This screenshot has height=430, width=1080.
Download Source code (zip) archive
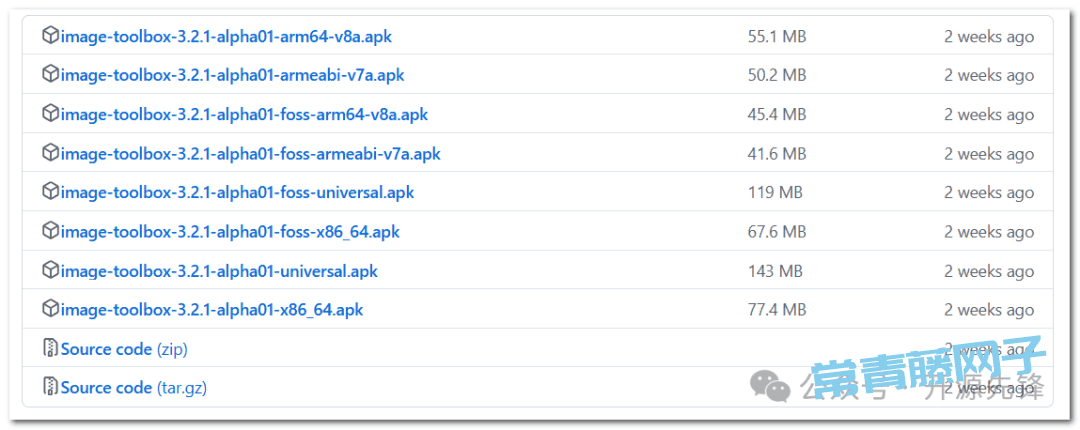point(124,349)
